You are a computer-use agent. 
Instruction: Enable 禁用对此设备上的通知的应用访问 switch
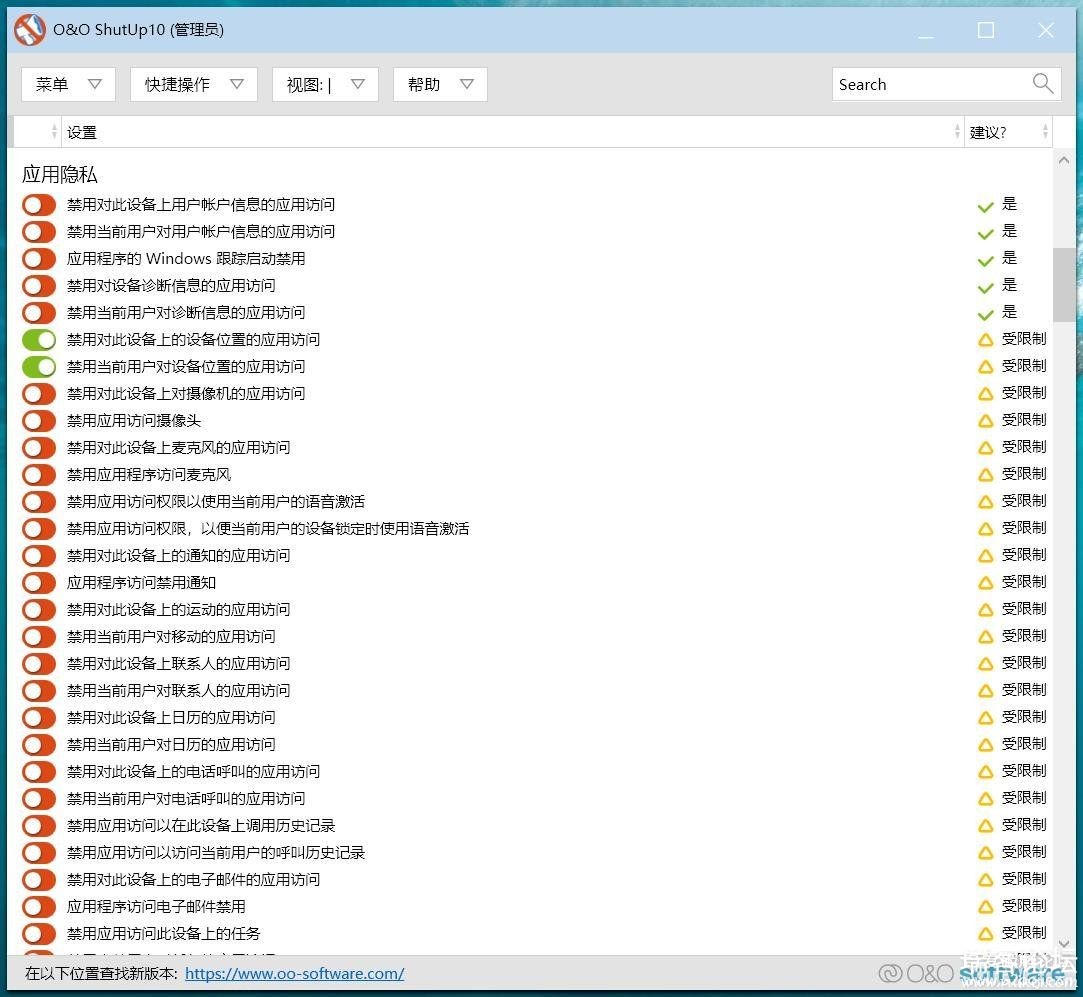pos(39,556)
